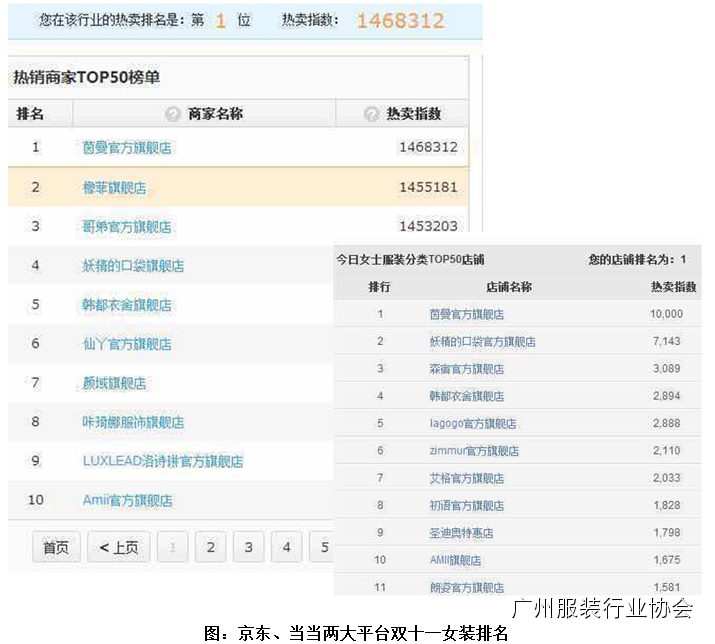
Task: Click value 3,089 in right panel
Action: click(666, 369)
